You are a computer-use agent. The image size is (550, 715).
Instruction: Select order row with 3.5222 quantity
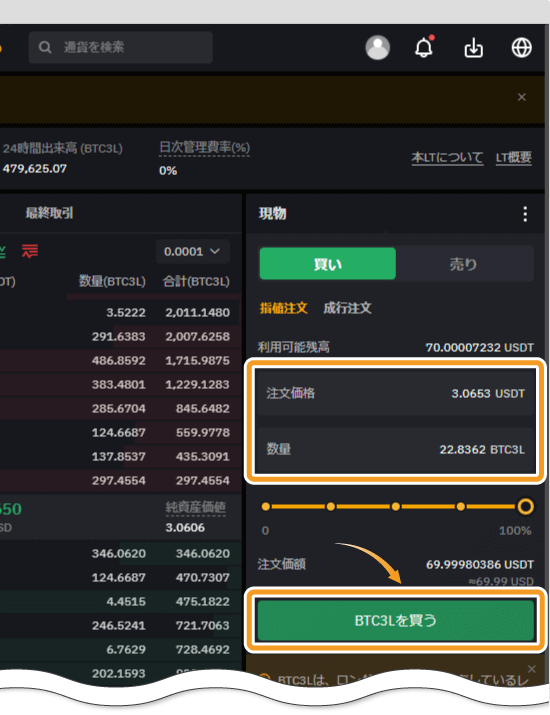(x=121, y=312)
